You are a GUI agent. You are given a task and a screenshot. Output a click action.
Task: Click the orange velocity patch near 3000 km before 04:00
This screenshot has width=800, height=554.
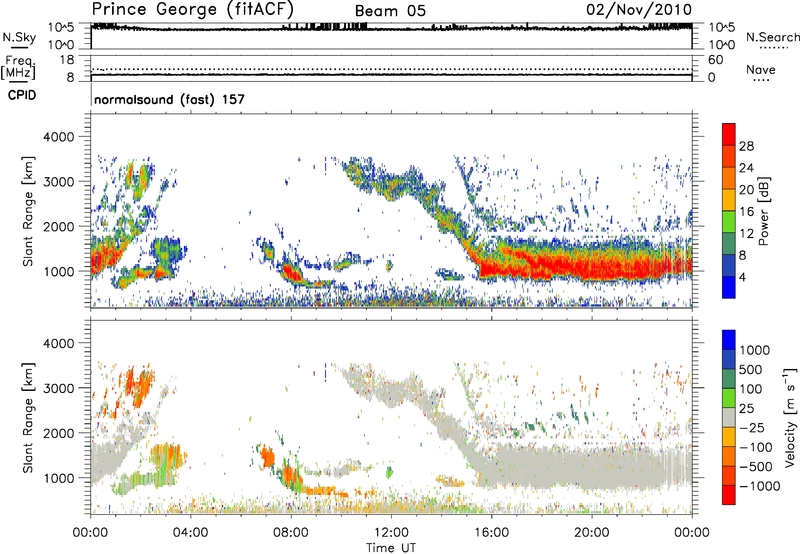[138, 385]
